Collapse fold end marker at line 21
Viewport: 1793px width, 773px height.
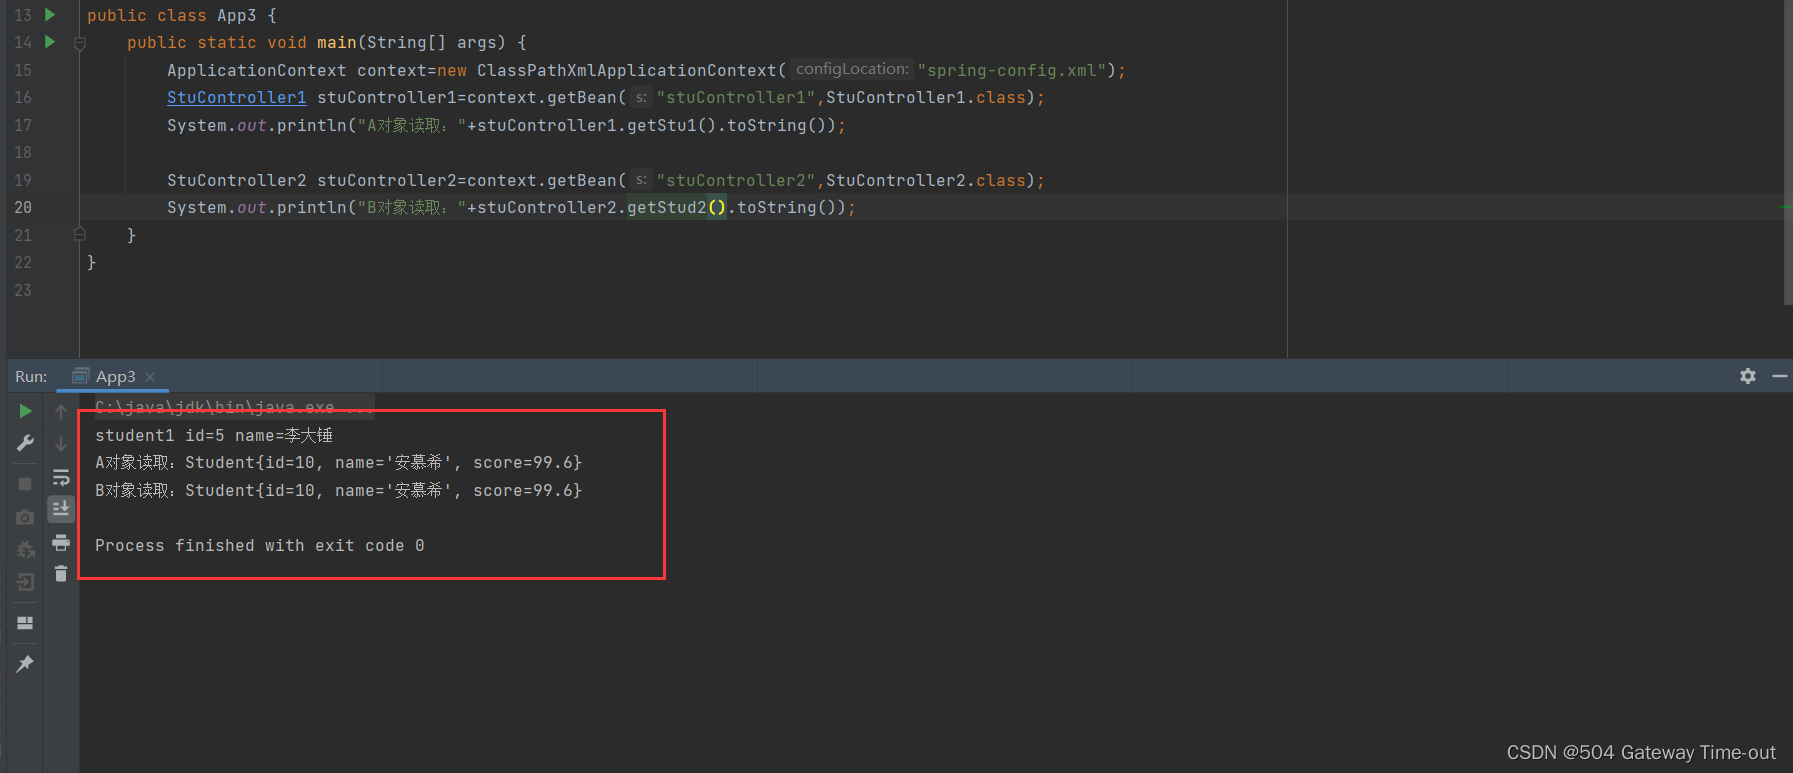(x=80, y=235)
